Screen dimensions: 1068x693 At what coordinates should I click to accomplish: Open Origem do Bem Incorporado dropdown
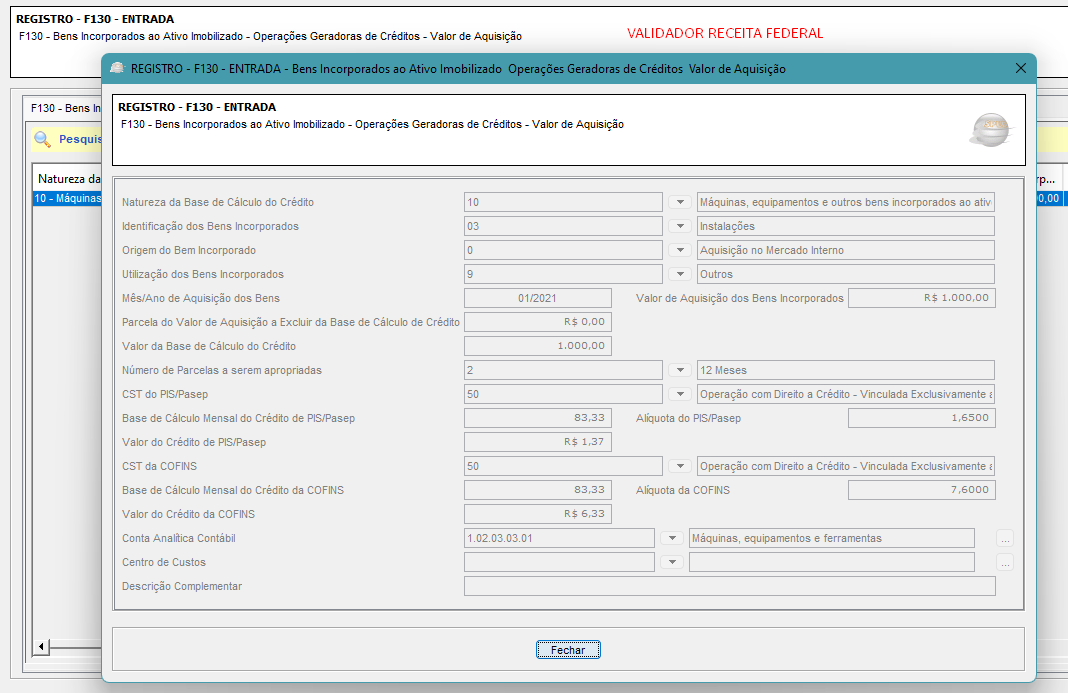(x=680, y=250)
